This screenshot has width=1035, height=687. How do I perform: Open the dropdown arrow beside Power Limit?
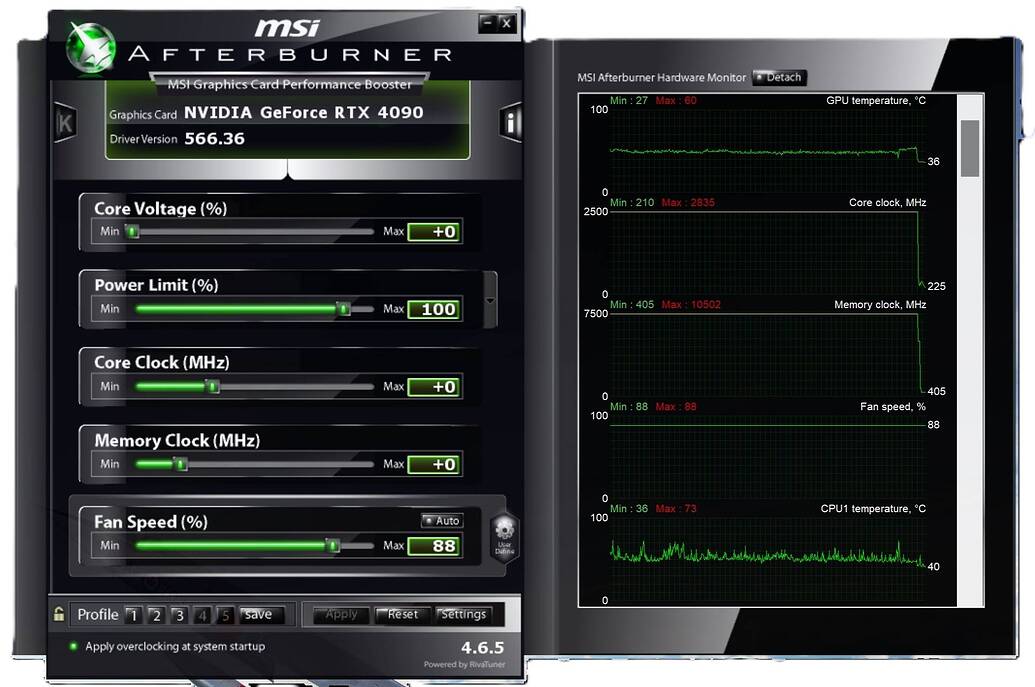click(x=490, y=299)
